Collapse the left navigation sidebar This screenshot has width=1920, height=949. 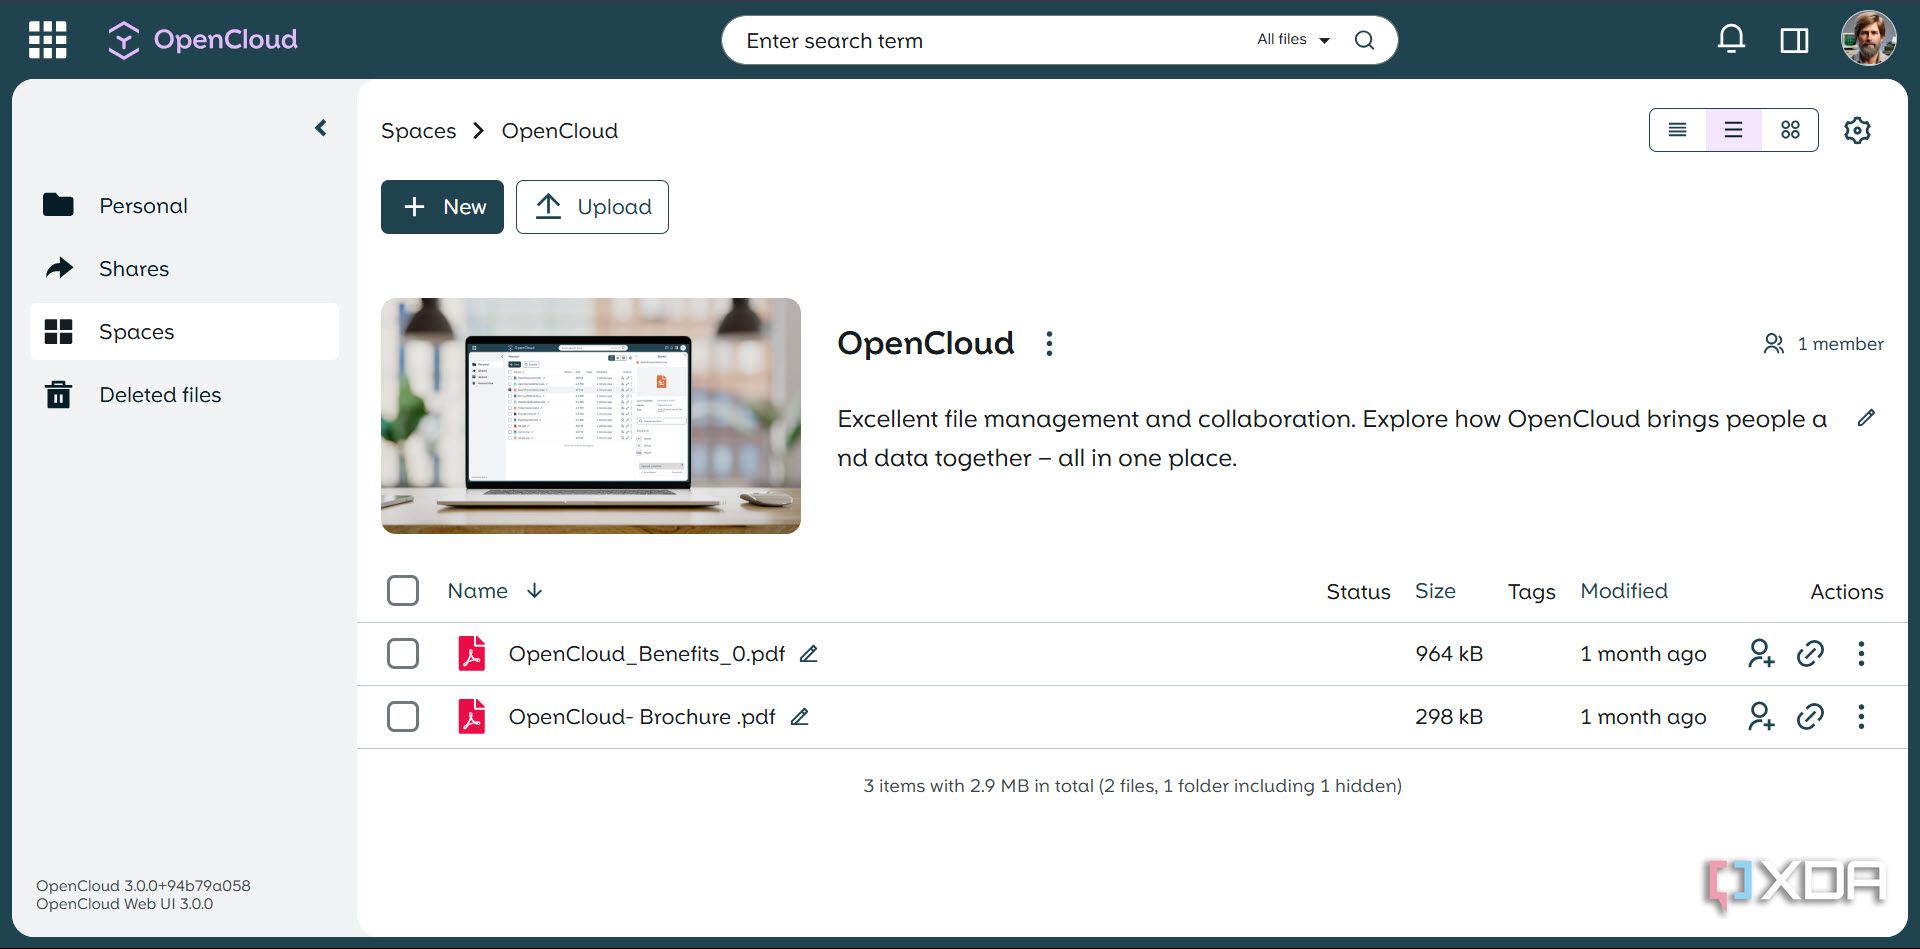[x=321, y=128]
